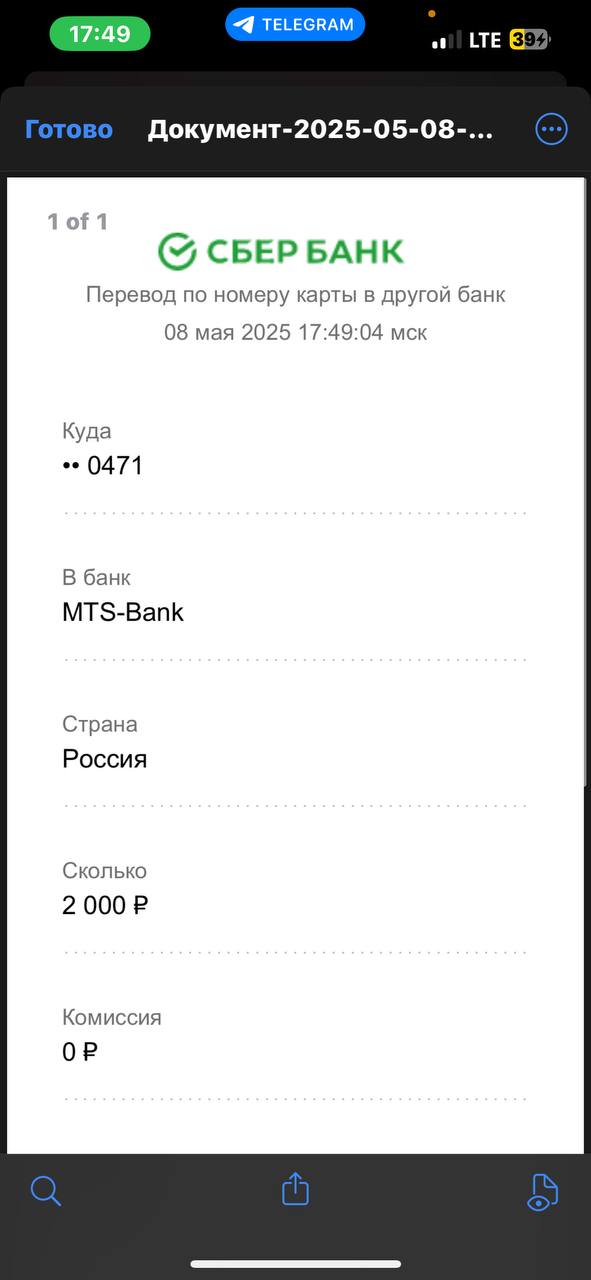Image resolution: width=591 pixels, height=1280 pixels.
Task: Select the Россия country value
Action: pyautogui.click(x=105, y=758)
